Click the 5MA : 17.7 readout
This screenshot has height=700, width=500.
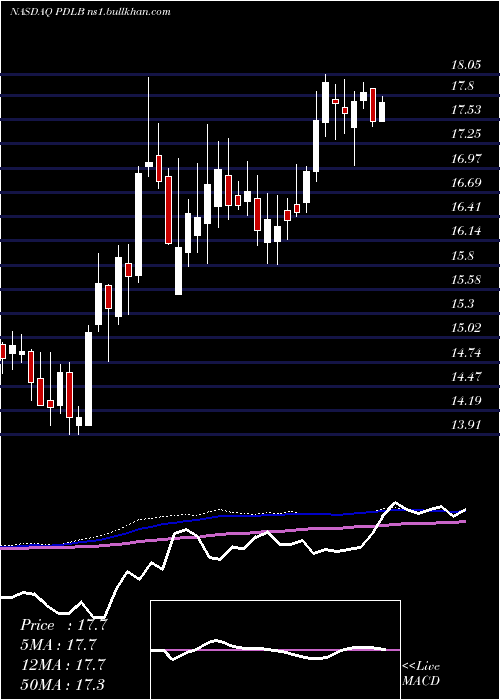58,645
